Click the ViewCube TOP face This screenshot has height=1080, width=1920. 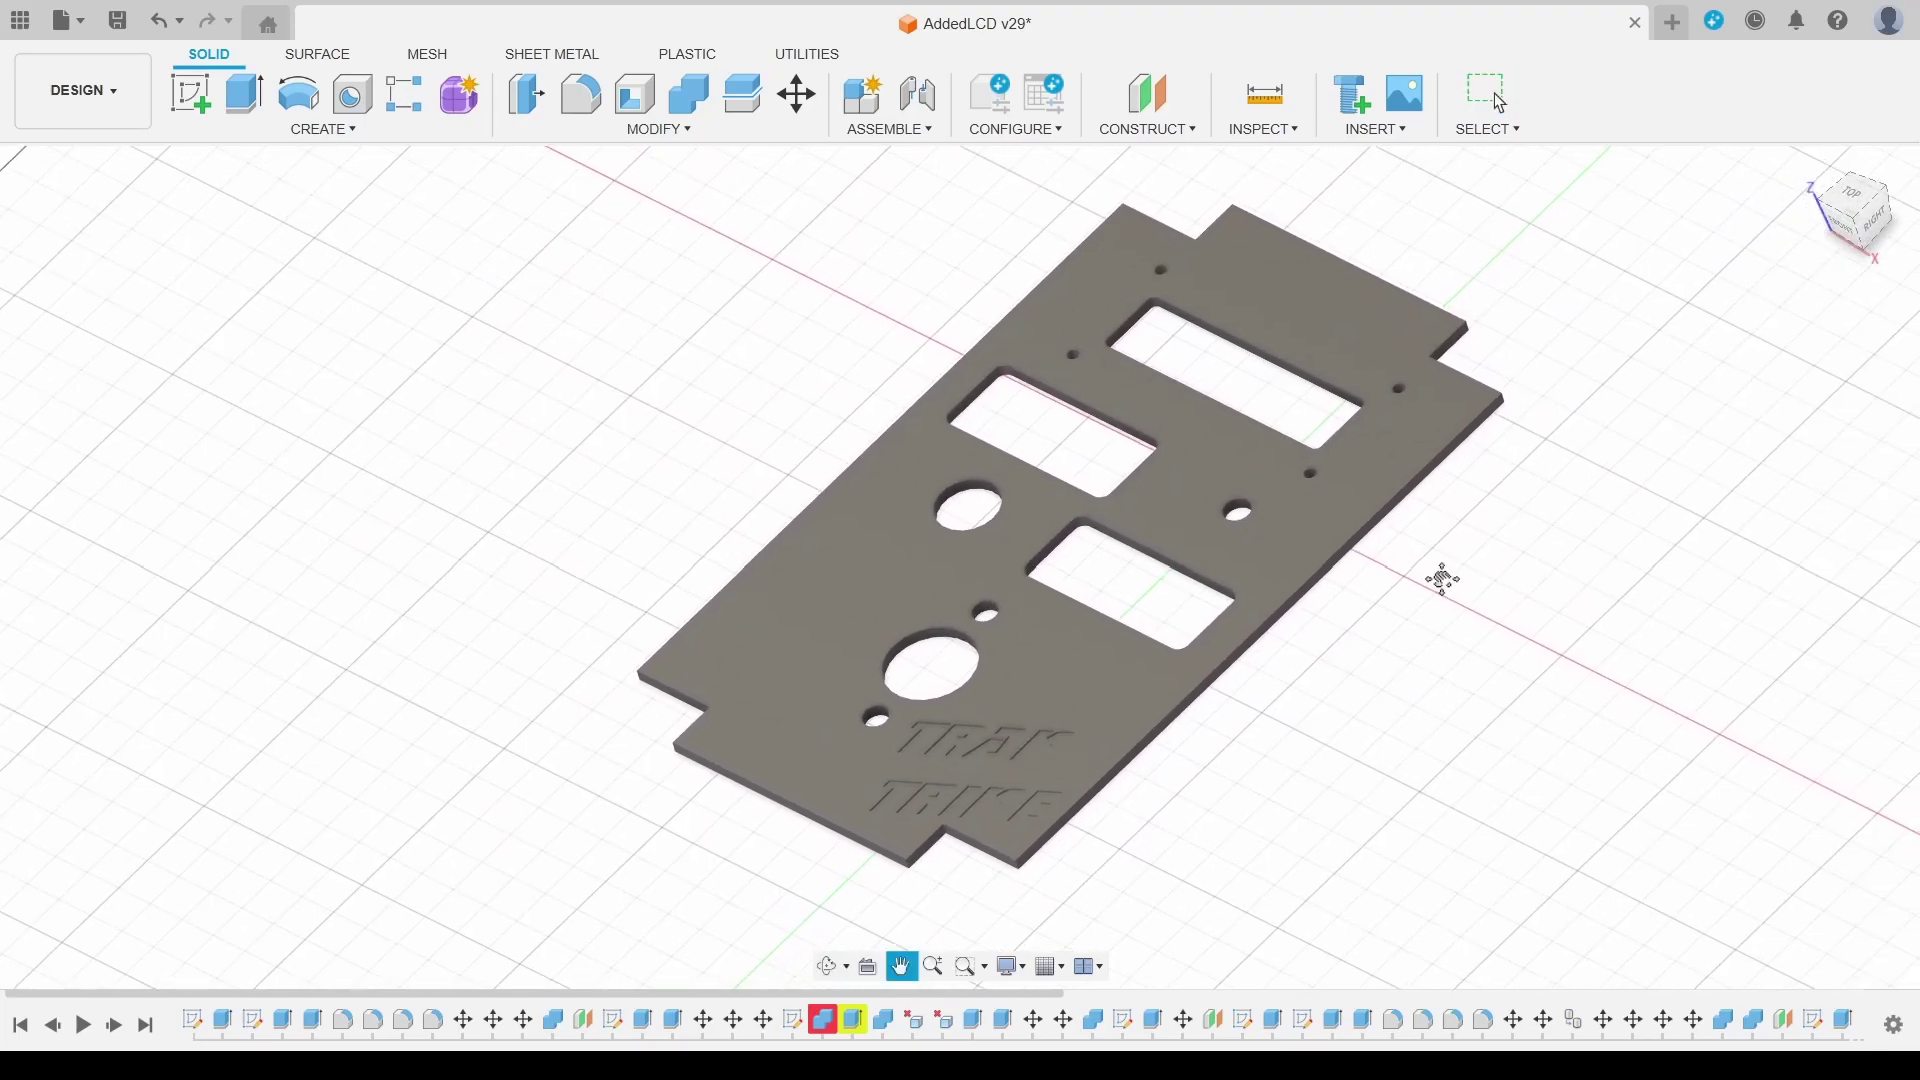coord(1851,193)
